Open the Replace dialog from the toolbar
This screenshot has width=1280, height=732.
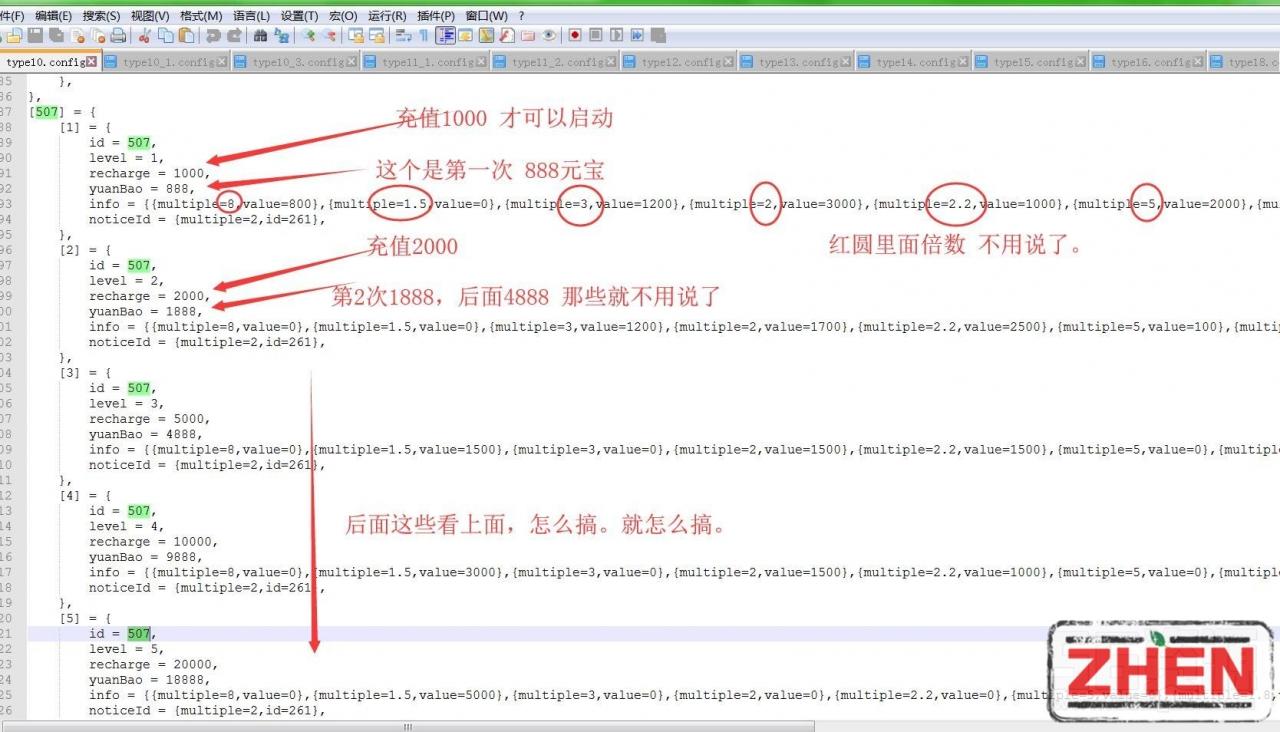[280, 35]
